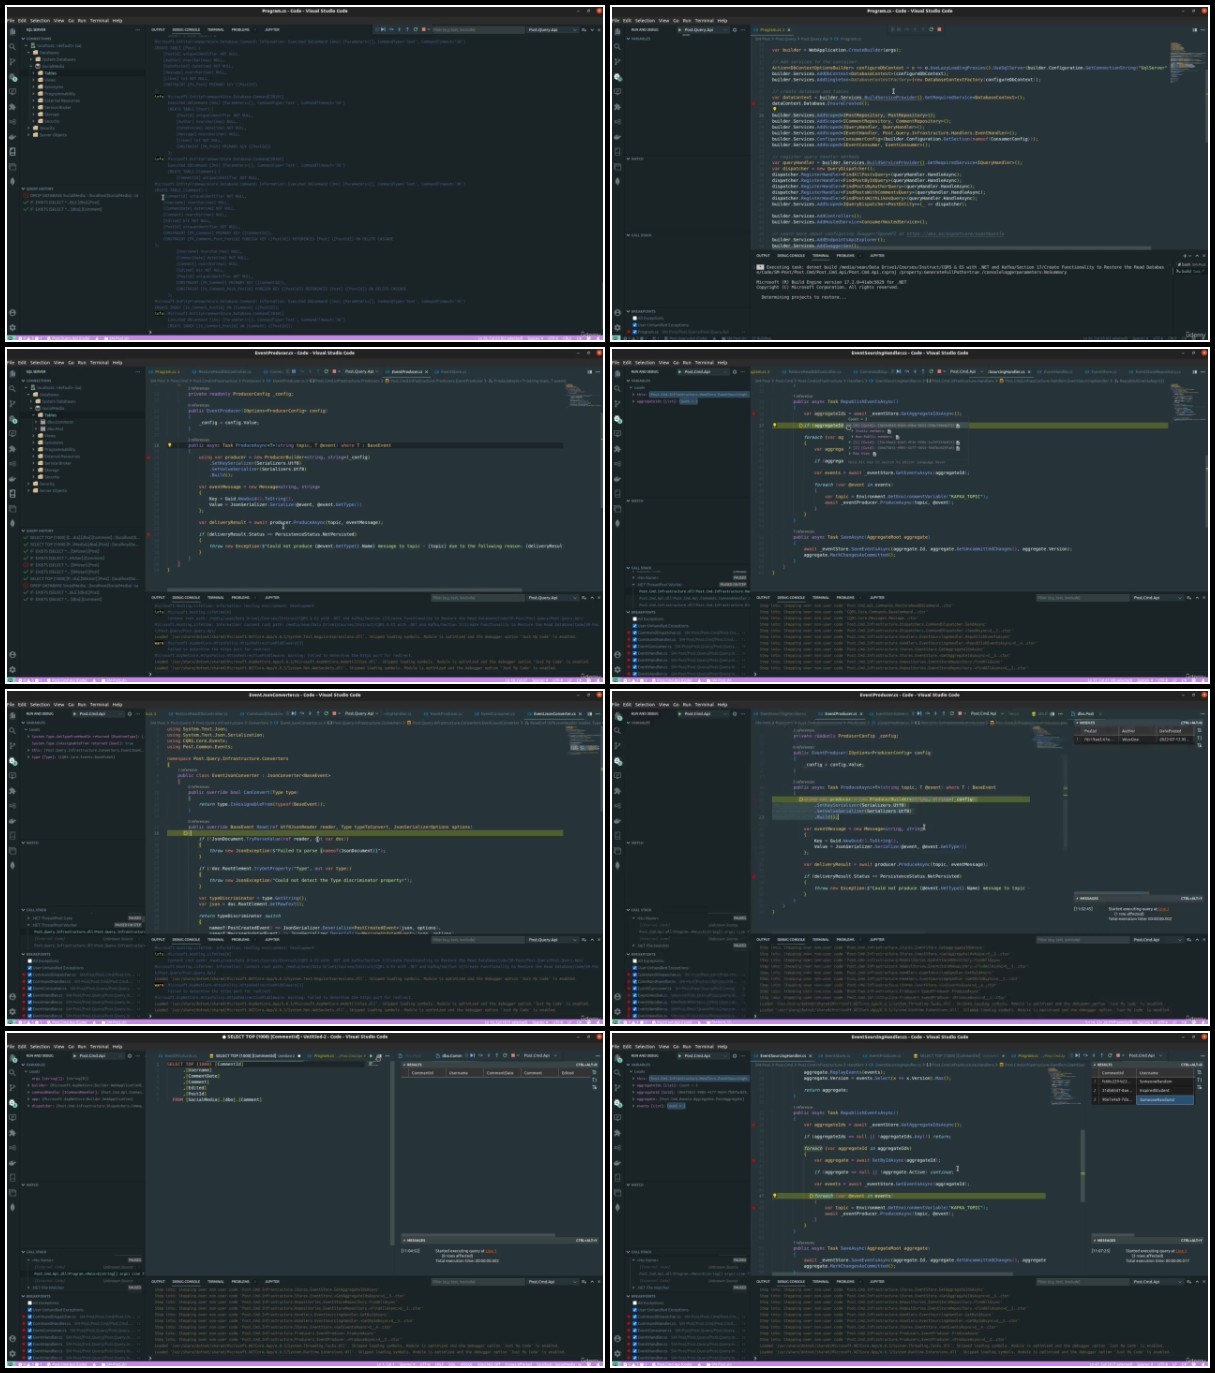Click Line 1 link in Untitled-2 Messages pane

pyautogui.click(x=490, y=1250)
